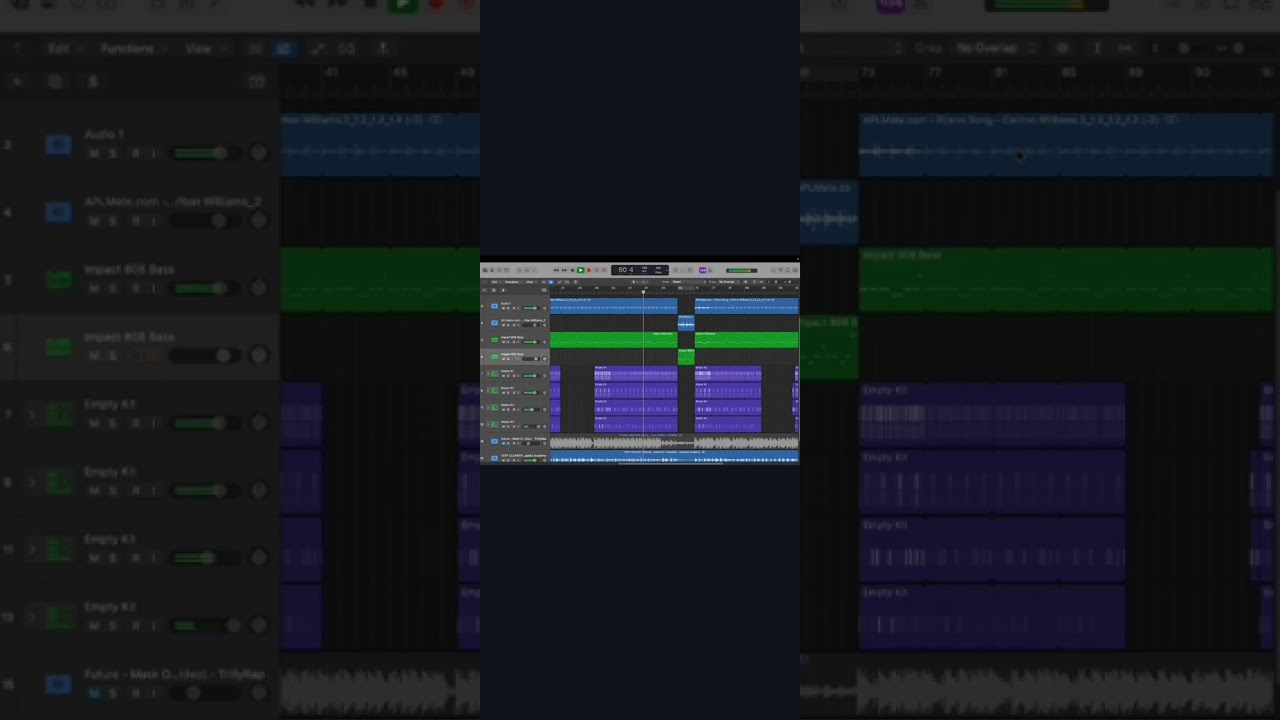1280x720 pixels.
Task: Adjust the VERY CLEANER...apella track volume fader
Action: tap(531, 460)
